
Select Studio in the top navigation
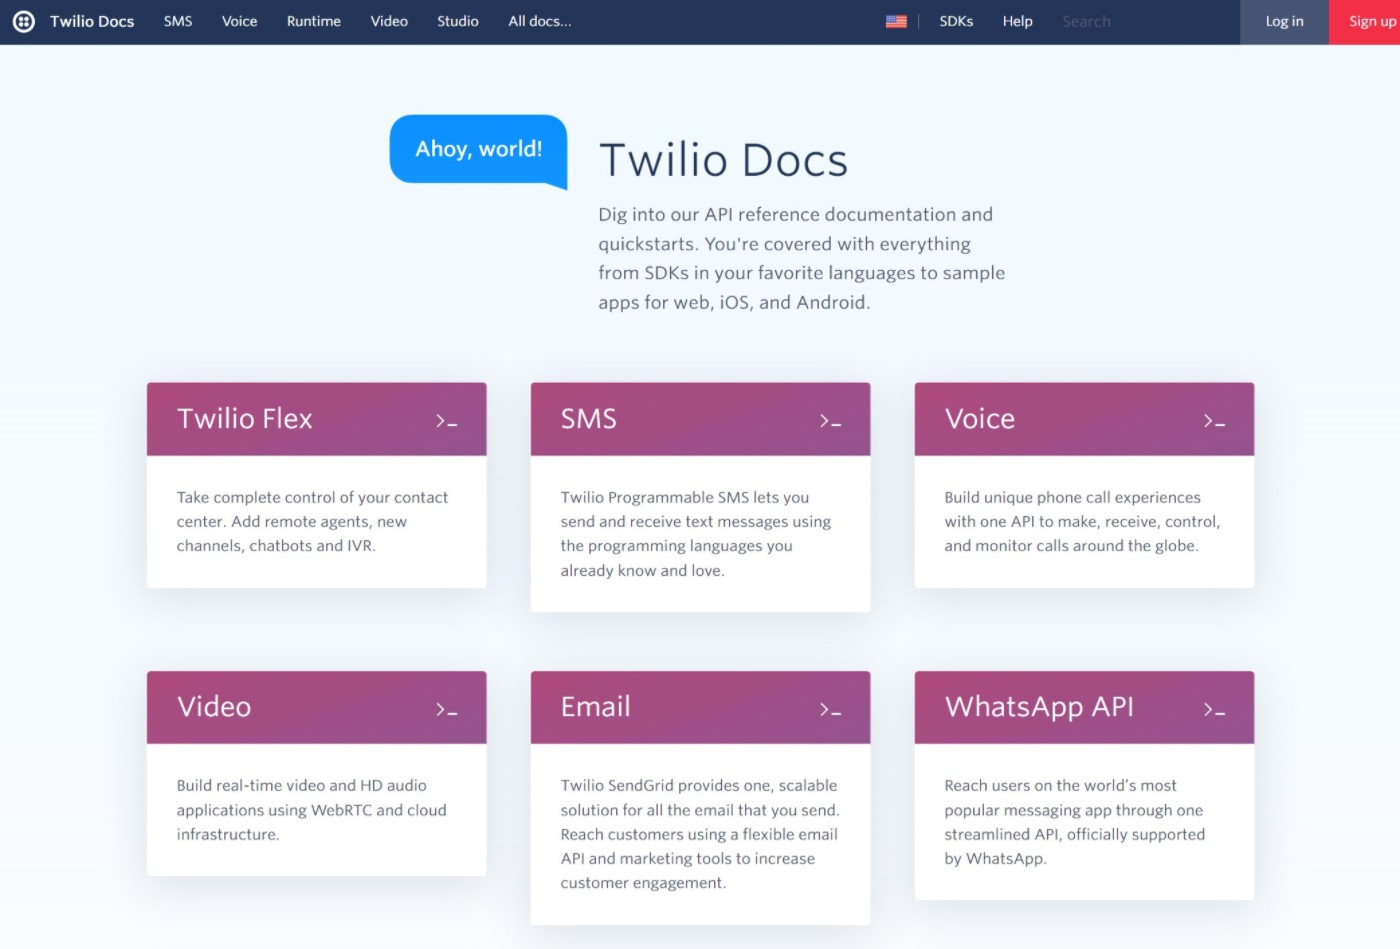click(x=457, y=20)
